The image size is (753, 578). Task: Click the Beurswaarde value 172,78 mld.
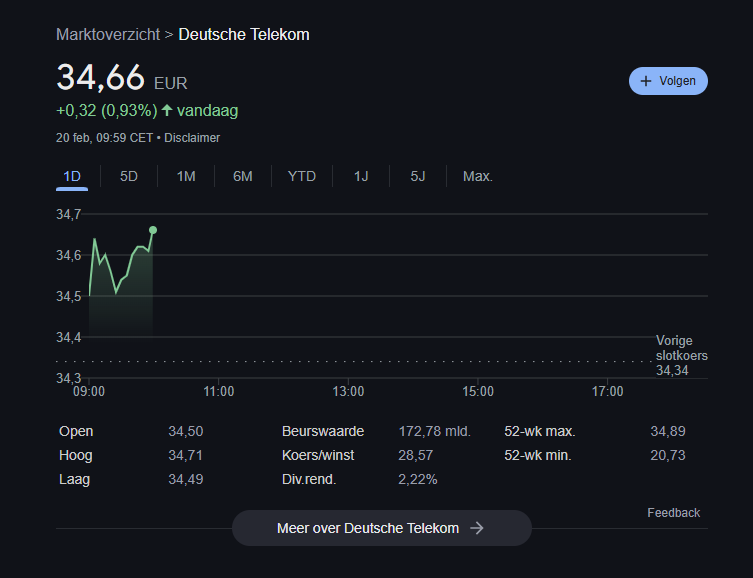[435, 432]
